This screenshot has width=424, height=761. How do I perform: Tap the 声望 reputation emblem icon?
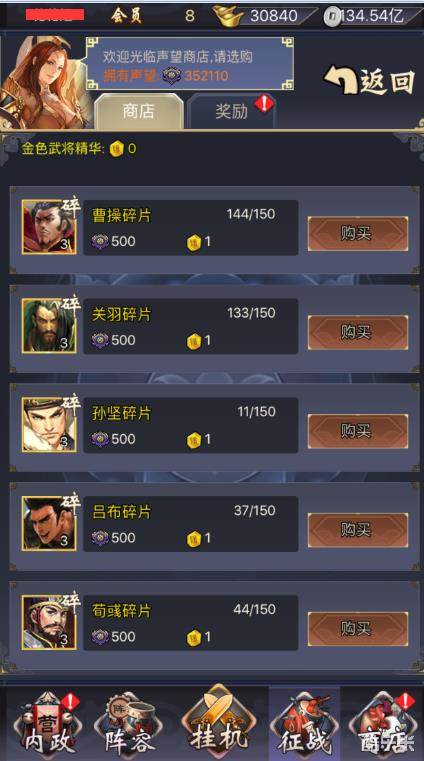tap(171, 76)
